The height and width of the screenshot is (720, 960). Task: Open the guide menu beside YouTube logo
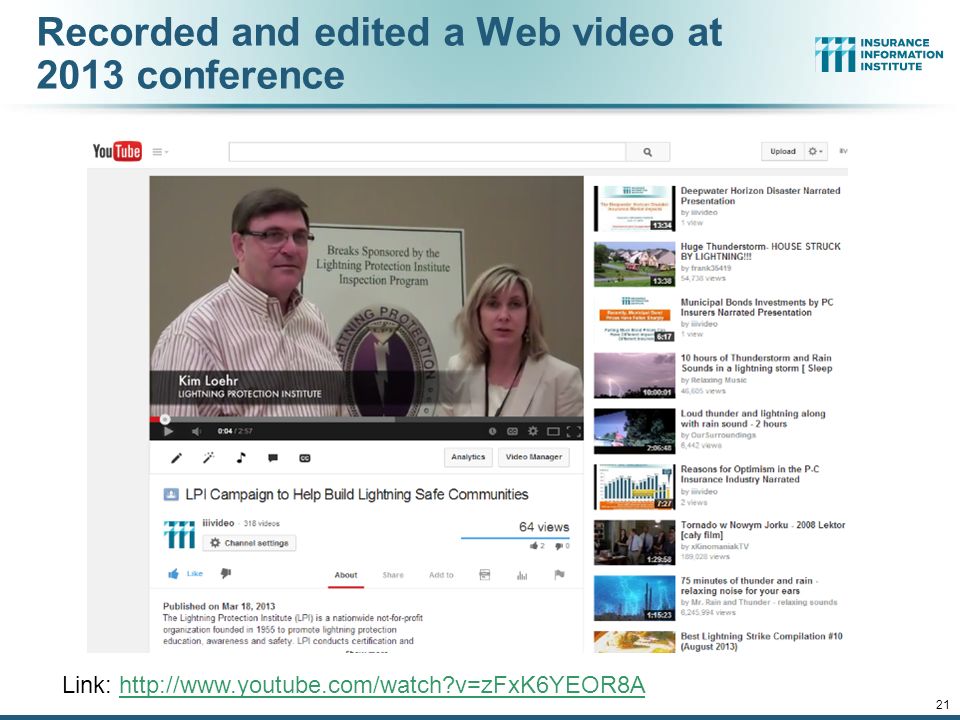pos(160,152)
